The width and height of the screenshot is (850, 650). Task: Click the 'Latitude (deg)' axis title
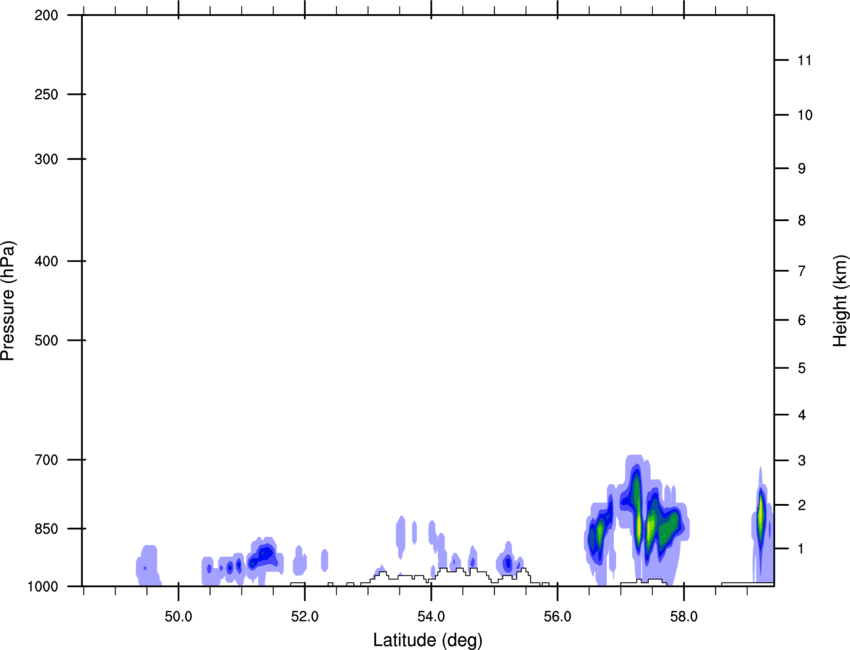point(427,640)
